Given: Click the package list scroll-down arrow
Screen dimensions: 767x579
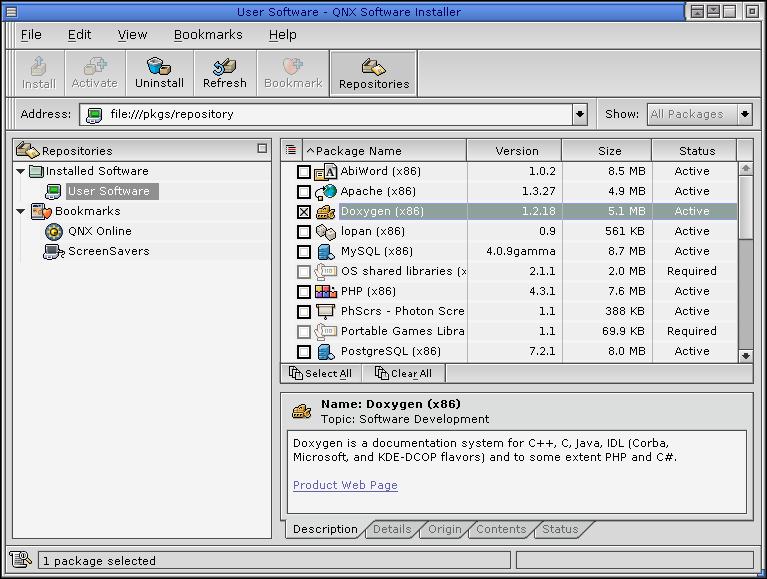Looking at the screenshot, I should pyautogui.click(x=745, y=355).
